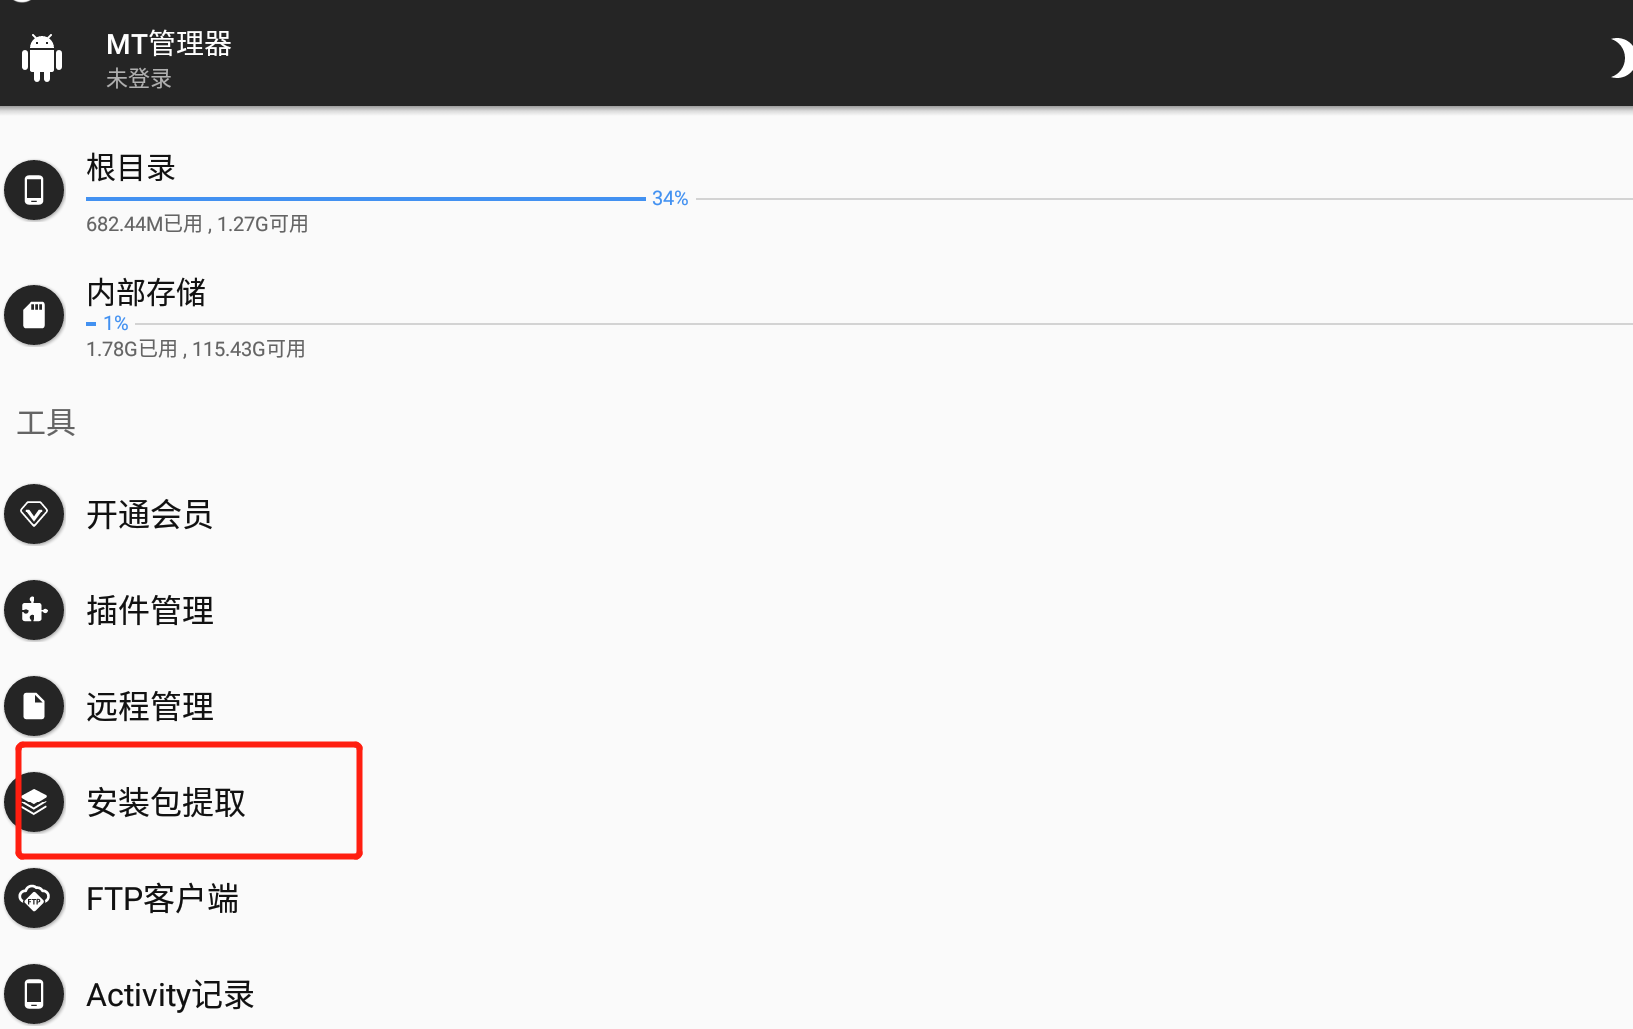Open Activity记录 tool

pos(170,995)
